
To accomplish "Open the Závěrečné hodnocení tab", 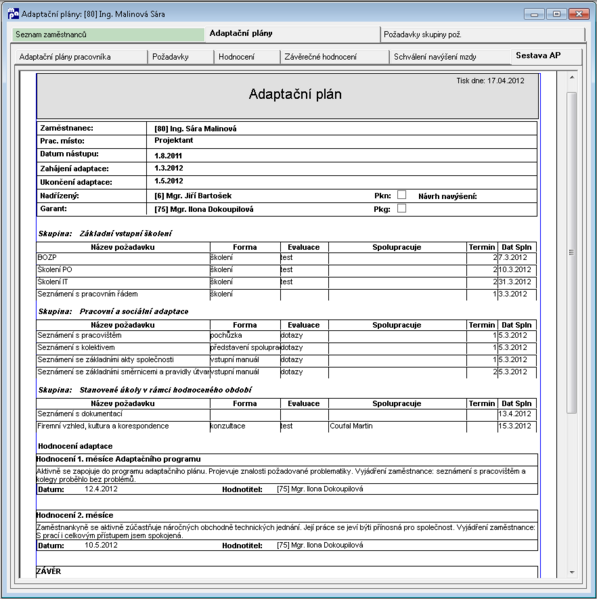I will coord(334,57).
